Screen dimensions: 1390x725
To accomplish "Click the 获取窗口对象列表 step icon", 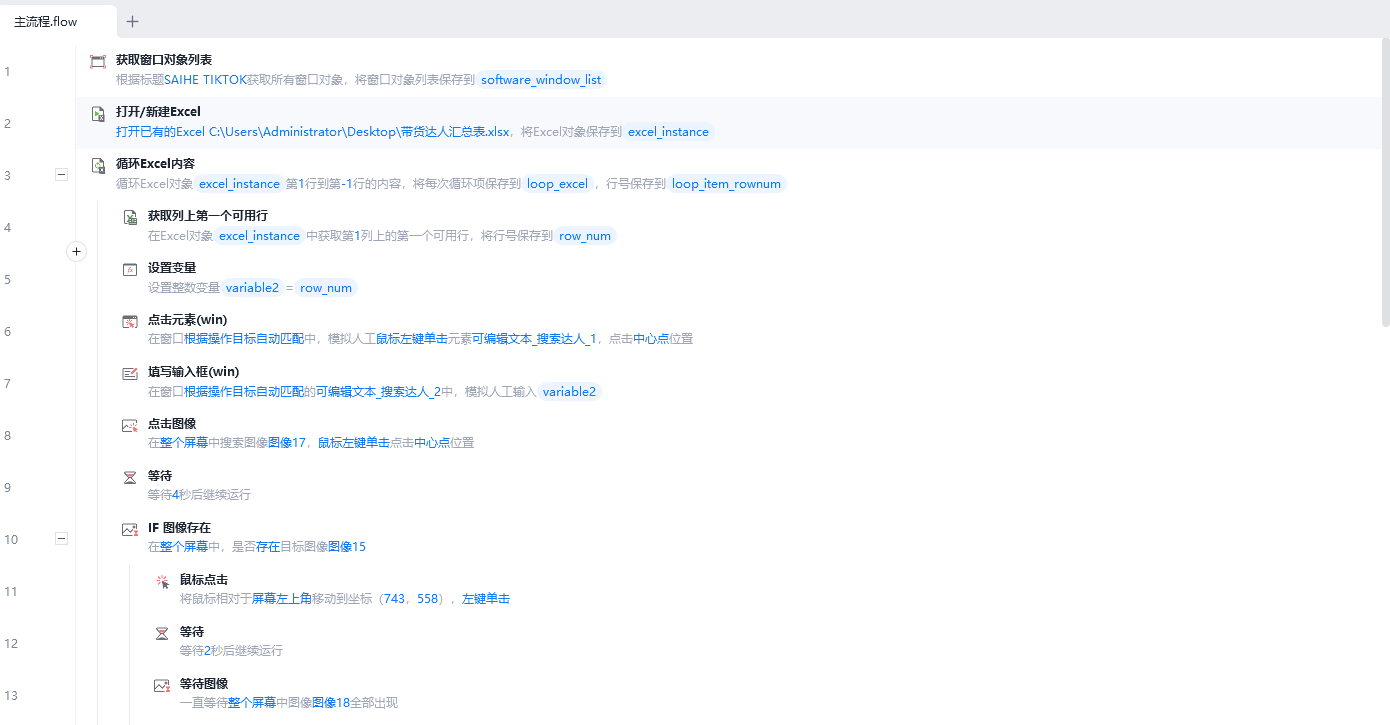I will [x=98, y=62].
